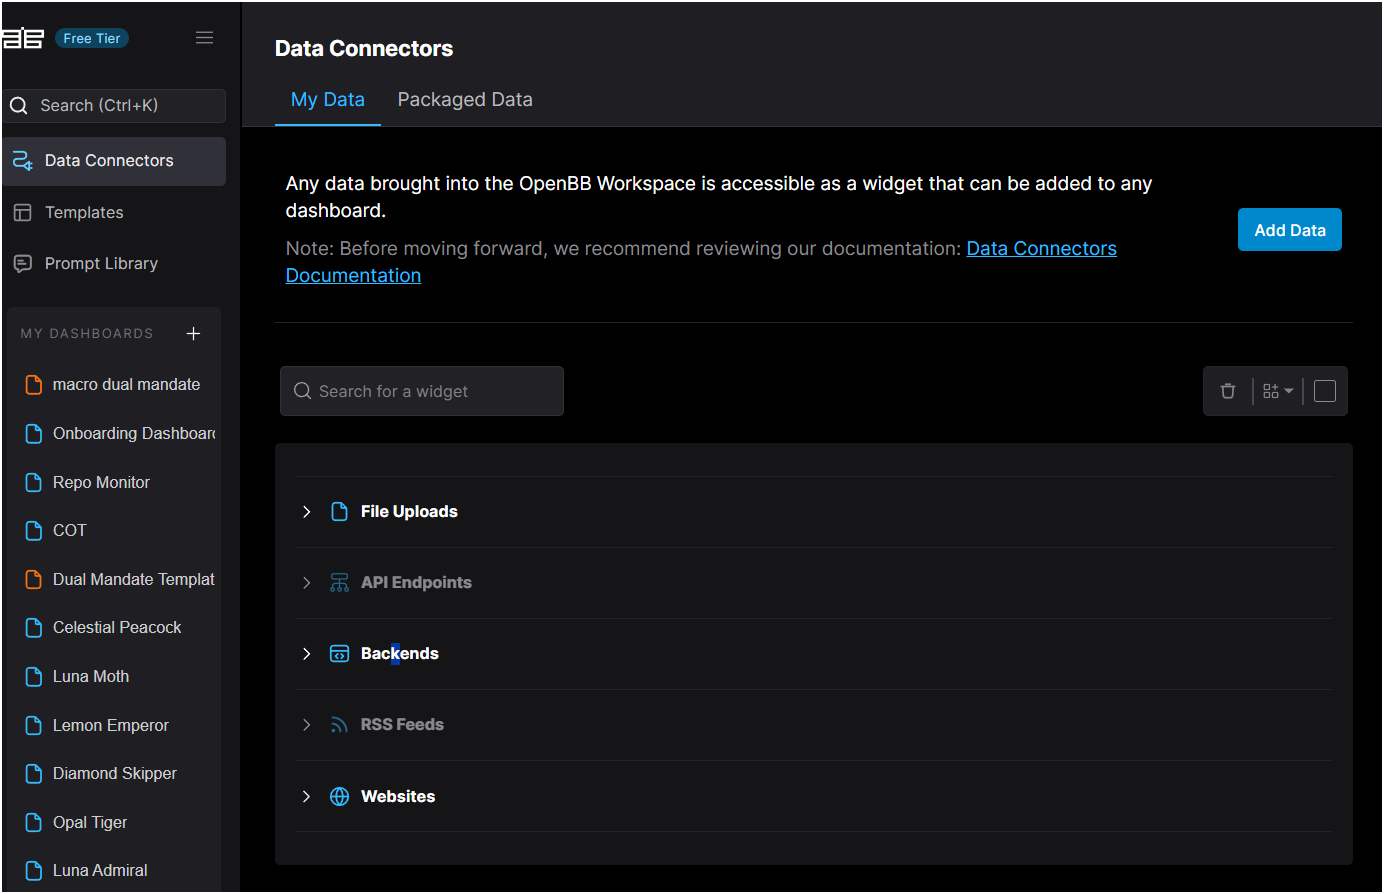Click the OpenBB logo icon

coord(22,38)
